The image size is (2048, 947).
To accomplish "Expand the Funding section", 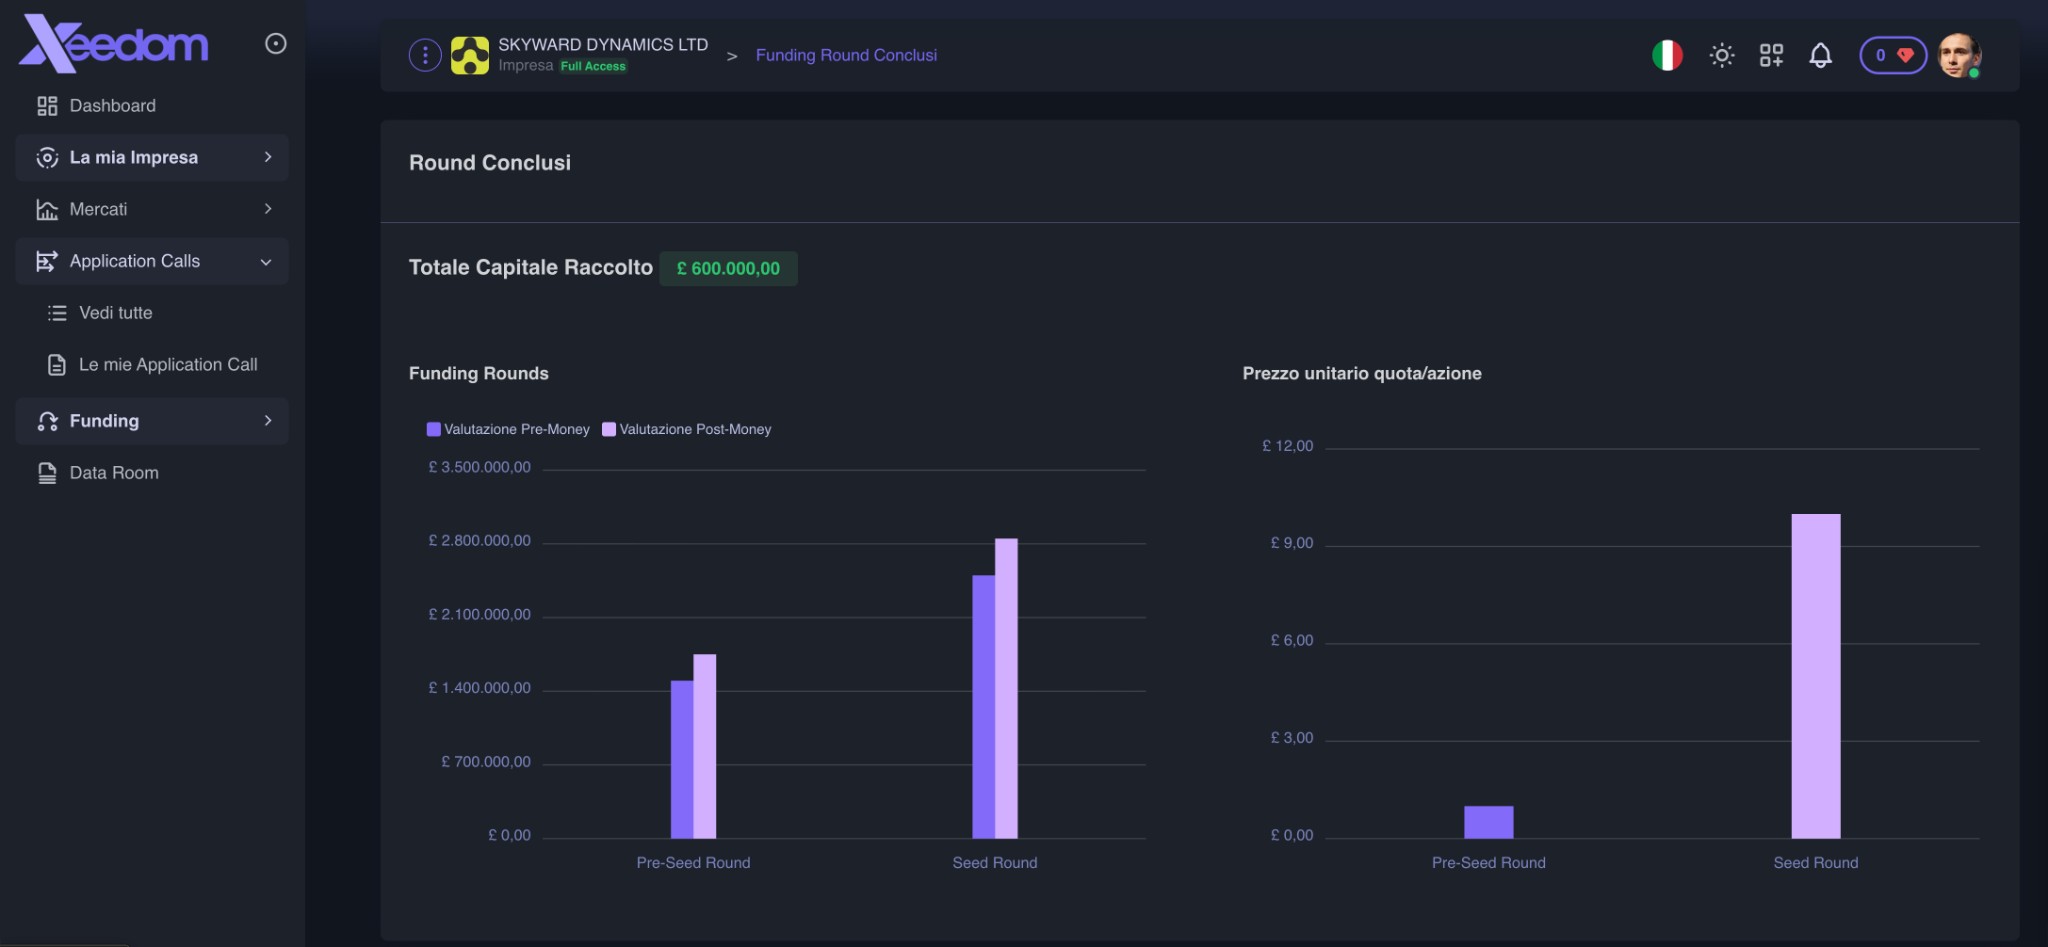I will tap(266, 421).
